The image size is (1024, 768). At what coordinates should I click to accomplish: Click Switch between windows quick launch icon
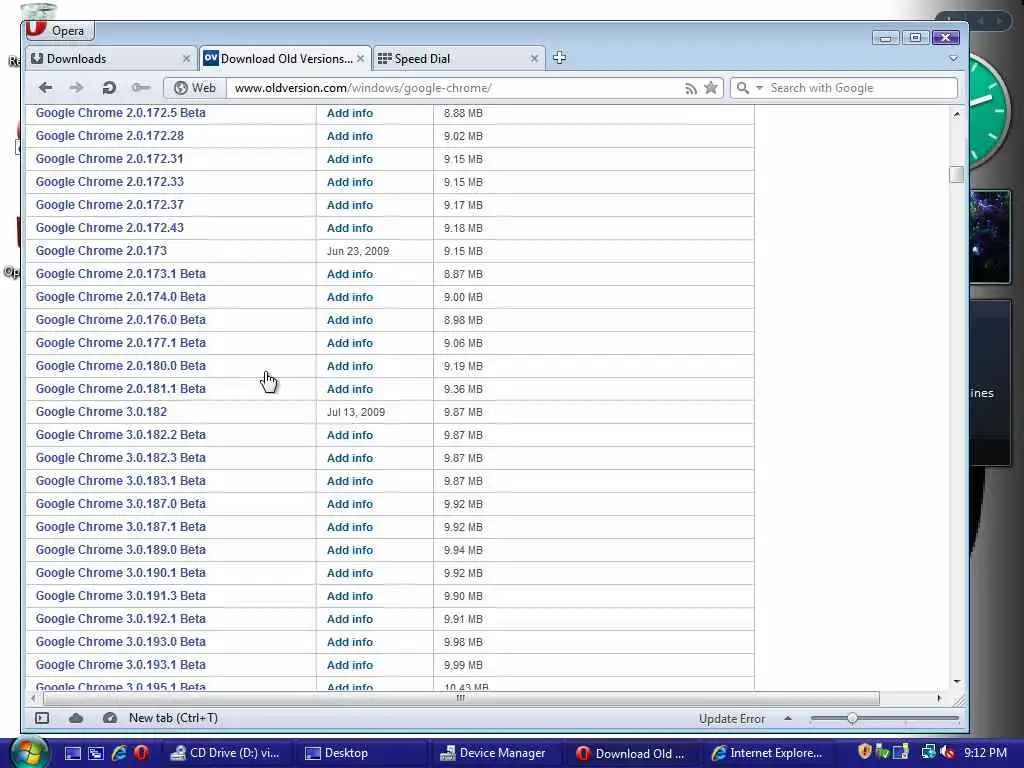[x=95, y=753]
